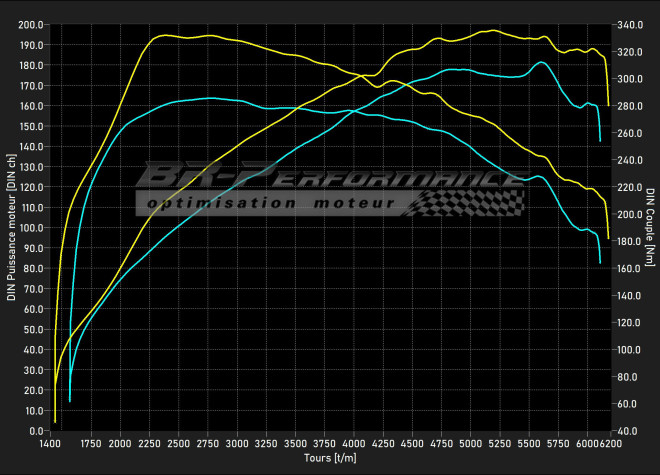Click the 340.0 label on right axis

[x=630, y=24]
